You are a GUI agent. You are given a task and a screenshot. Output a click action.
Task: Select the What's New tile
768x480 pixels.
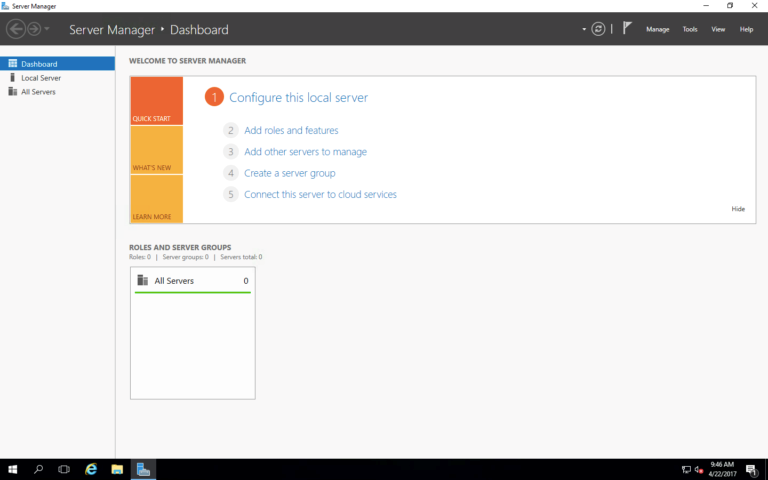(x=157, y=150)
